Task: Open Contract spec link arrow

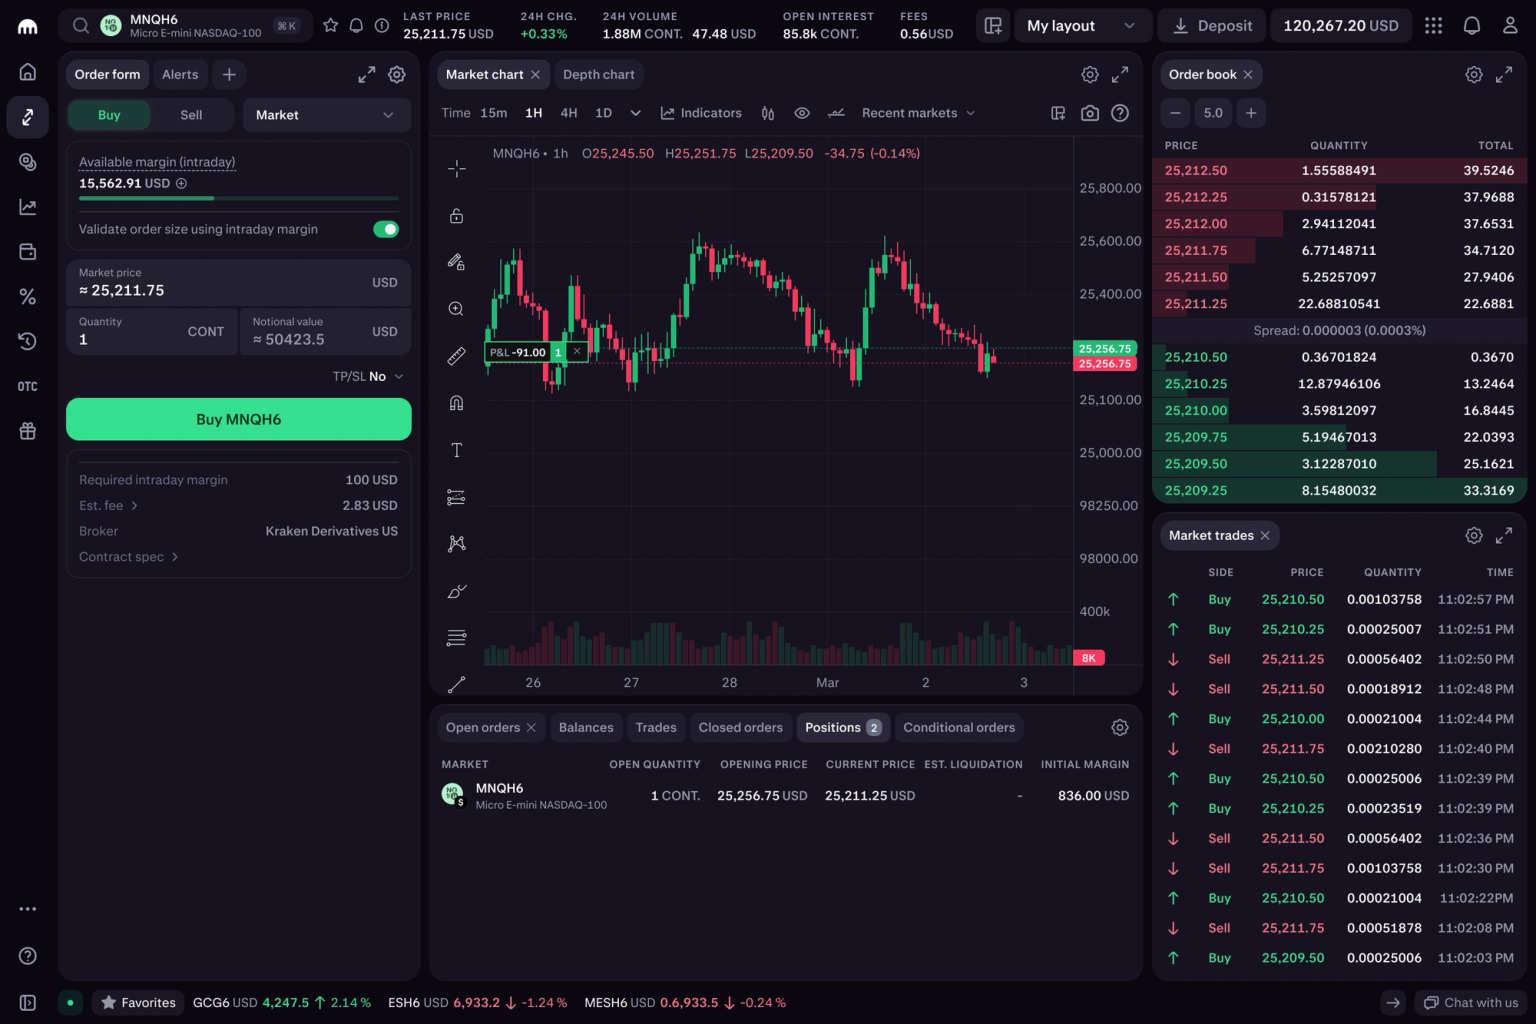Action: [x=129, y=557]
